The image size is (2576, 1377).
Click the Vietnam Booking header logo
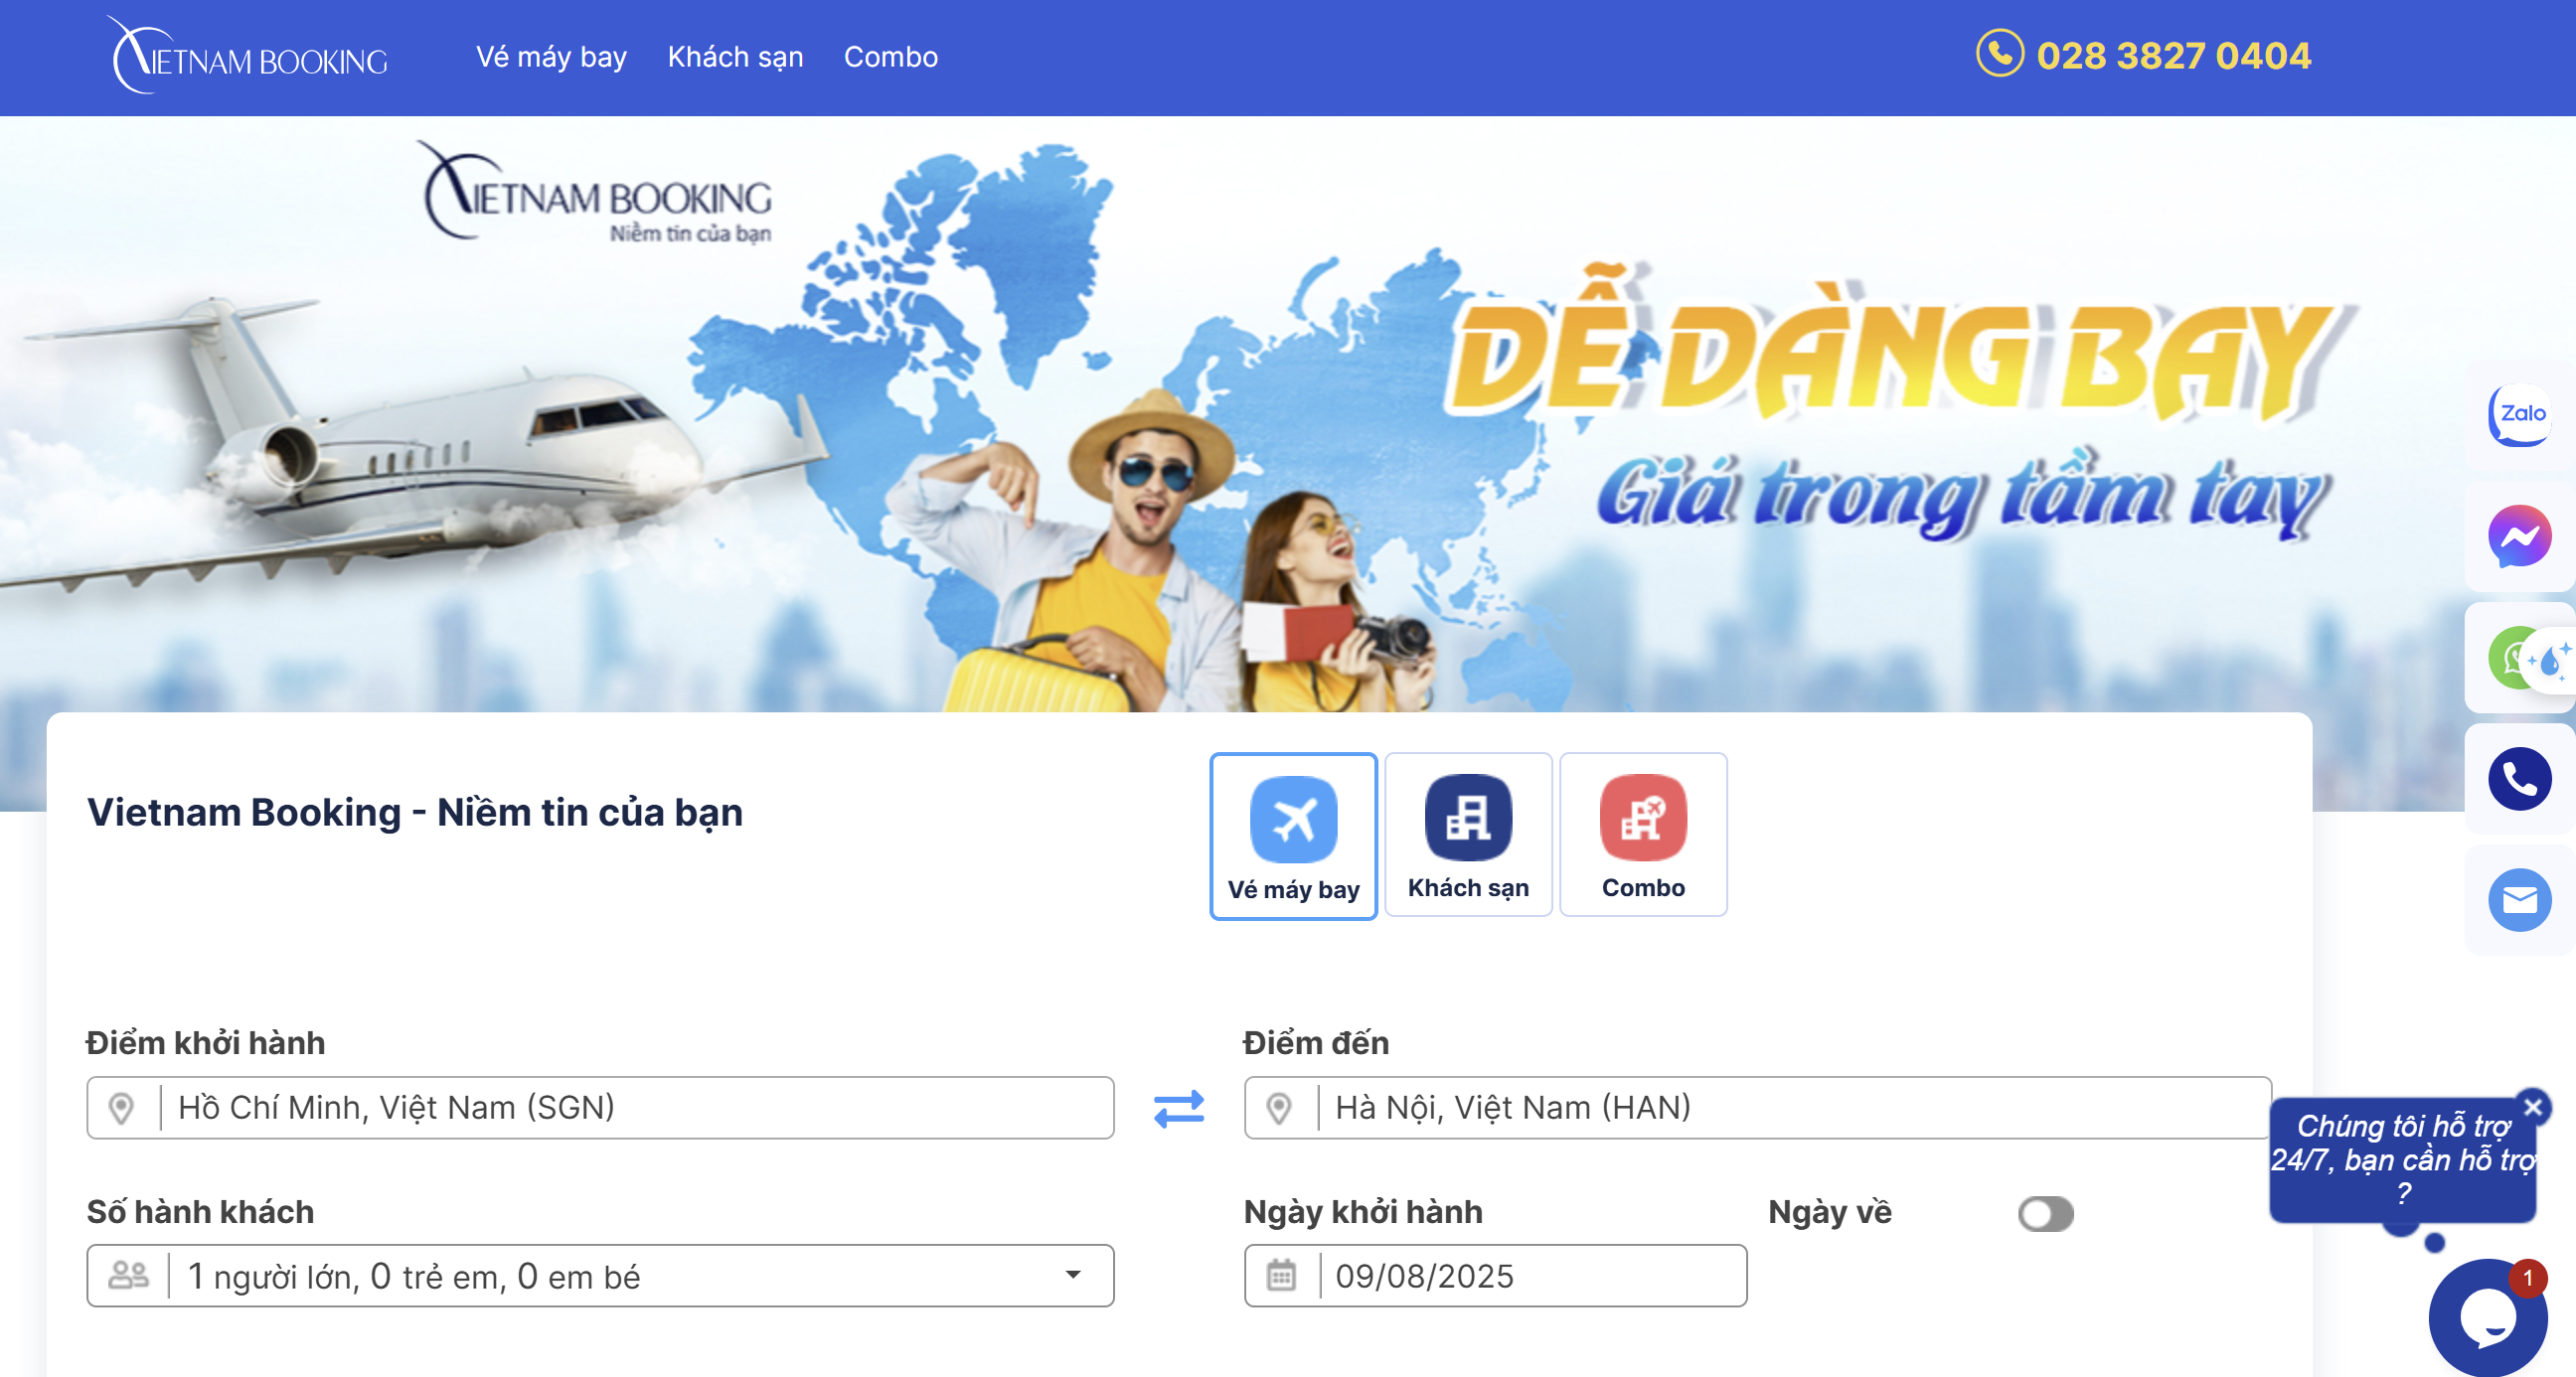[x=246, y=56]
